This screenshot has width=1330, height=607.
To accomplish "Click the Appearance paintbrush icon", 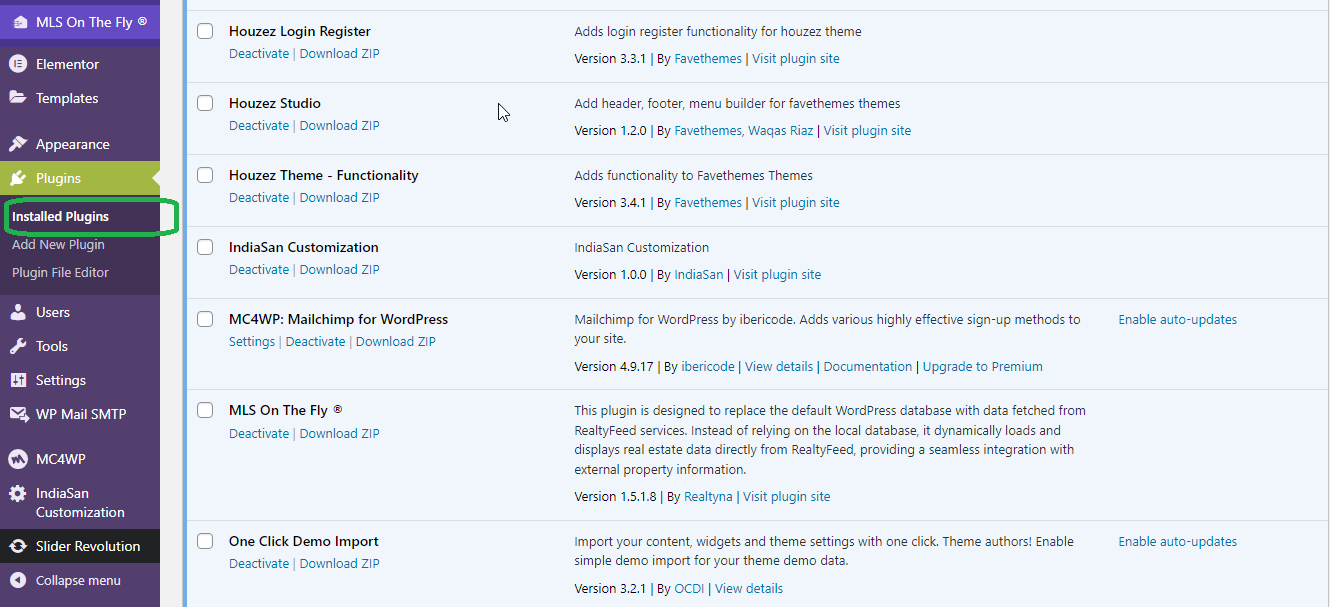I will click(x=18, y=144).
